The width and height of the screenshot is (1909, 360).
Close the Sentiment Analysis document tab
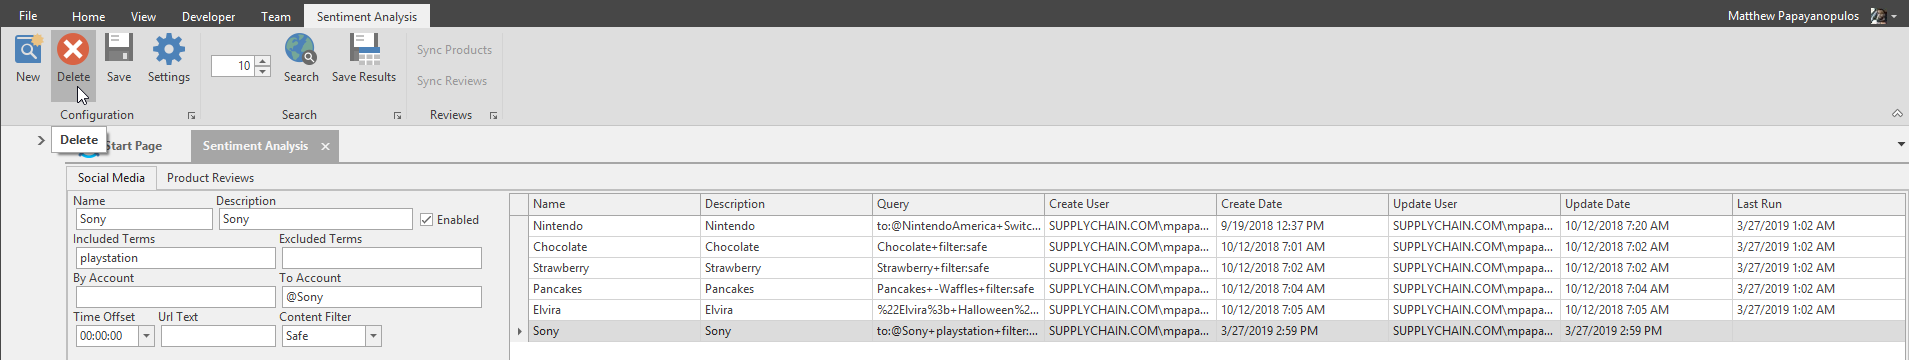[x=325, y=146]
